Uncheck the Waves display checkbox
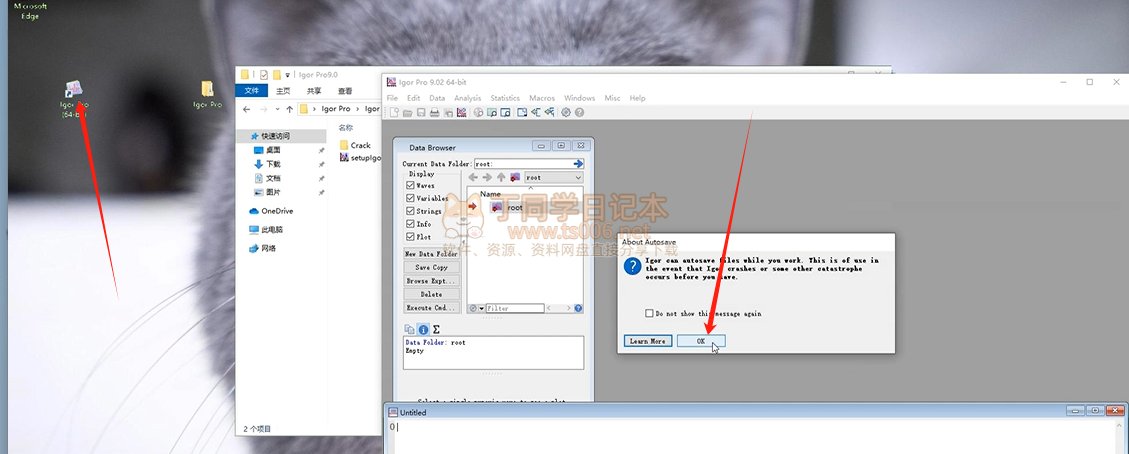 [x=410, y=185]
